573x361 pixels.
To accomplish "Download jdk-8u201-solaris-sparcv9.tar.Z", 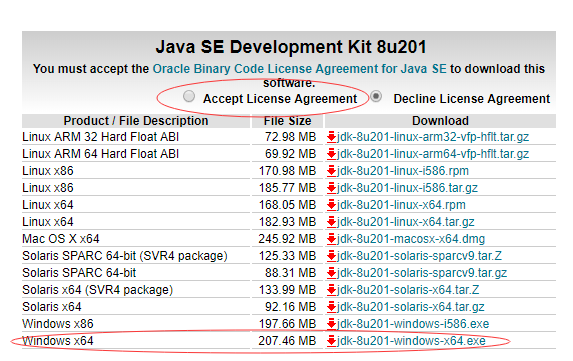I will pos(419,256).
